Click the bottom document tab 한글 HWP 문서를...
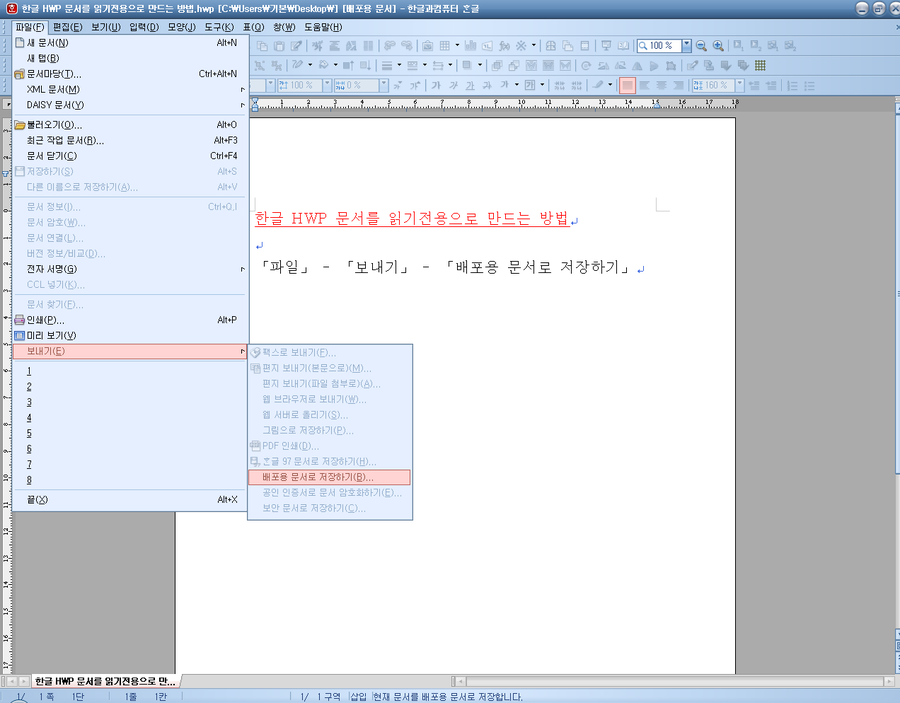 coord(104,681)
